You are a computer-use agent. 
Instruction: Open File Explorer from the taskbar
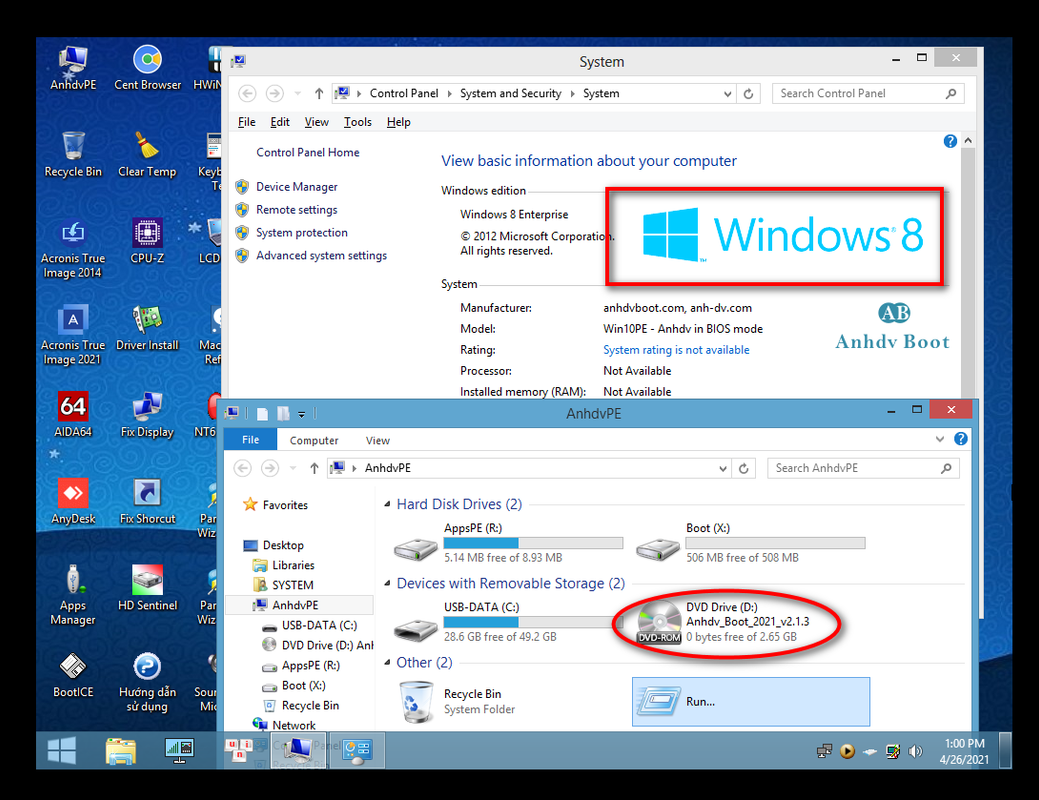tap(121, 751)
